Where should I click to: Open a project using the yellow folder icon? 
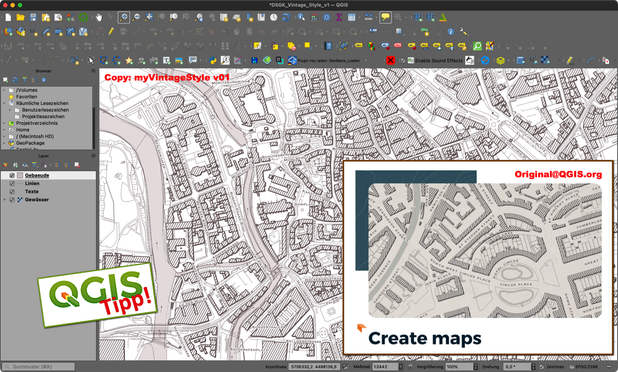click(x=20, y=17)
